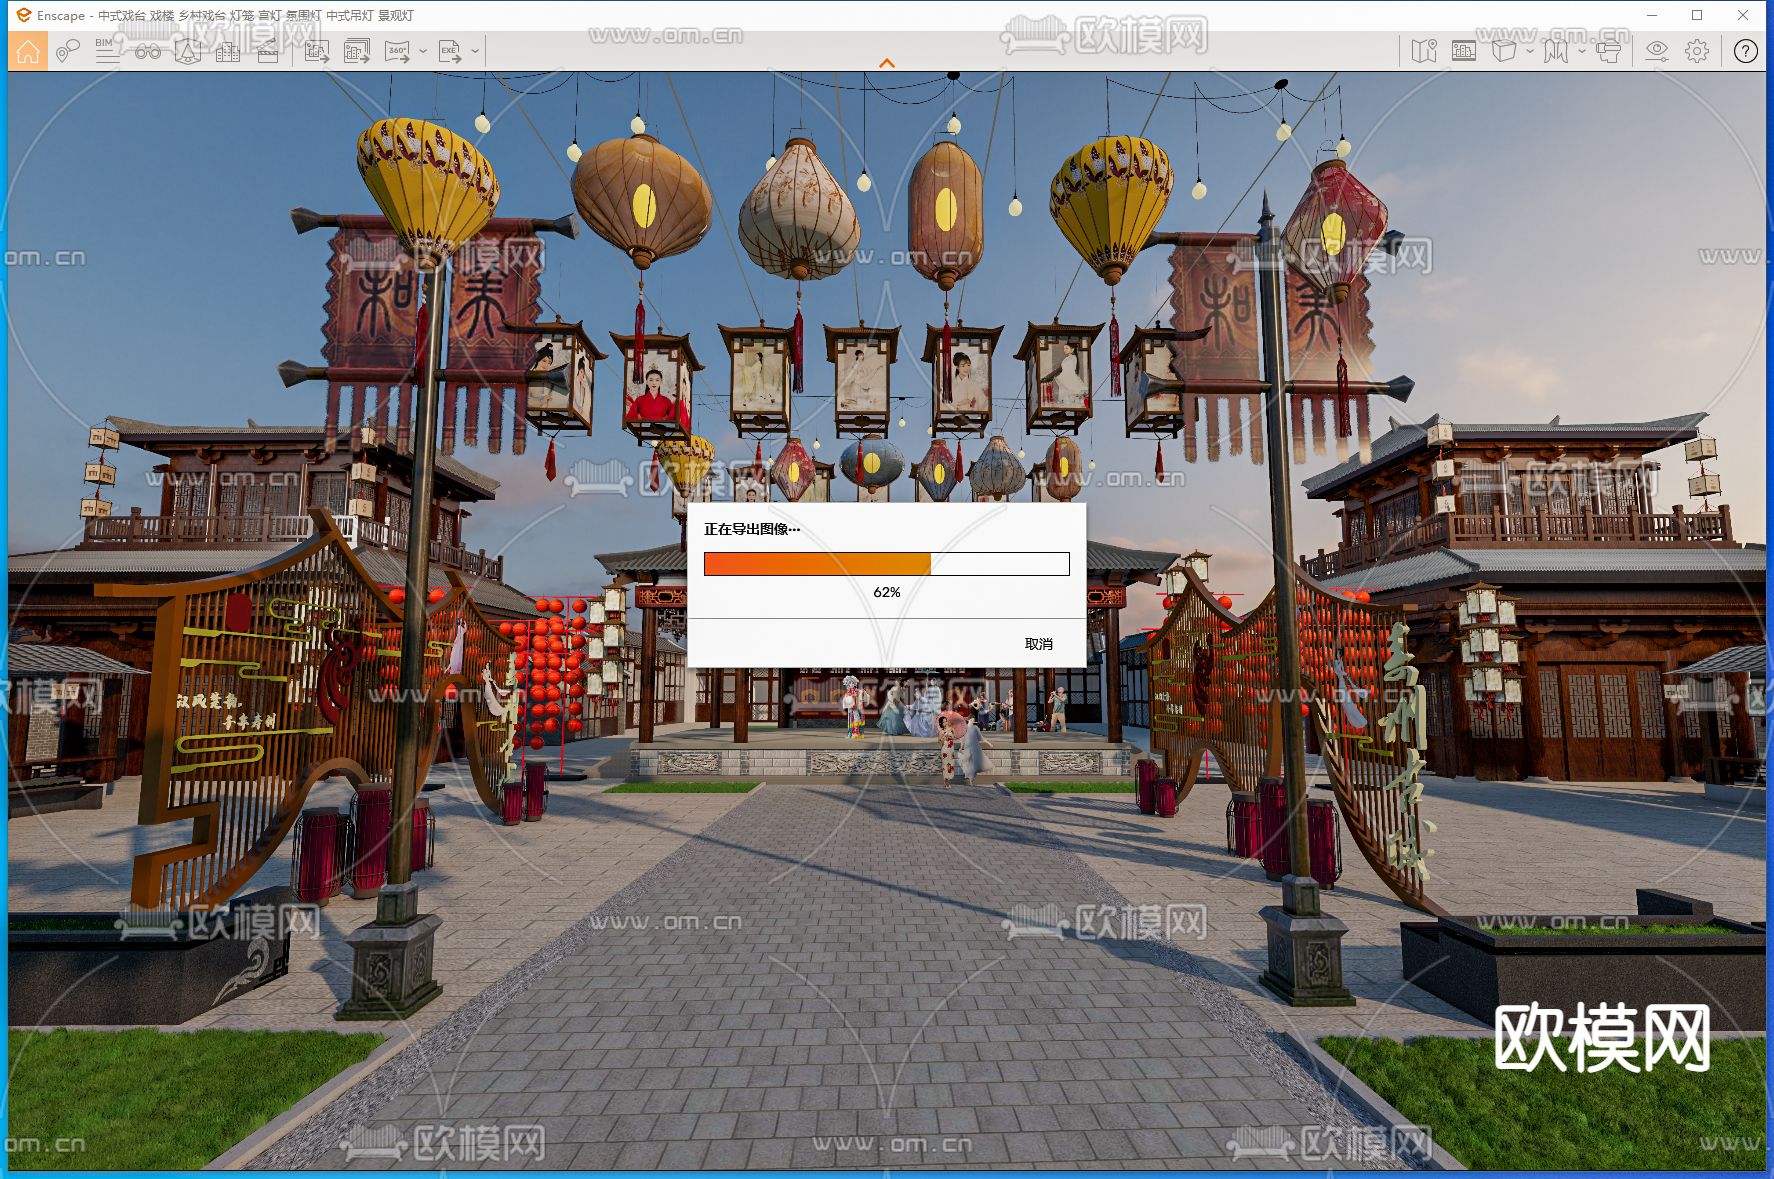
Task: Open view management with the binoculars icon
Action: click(148, 51)
